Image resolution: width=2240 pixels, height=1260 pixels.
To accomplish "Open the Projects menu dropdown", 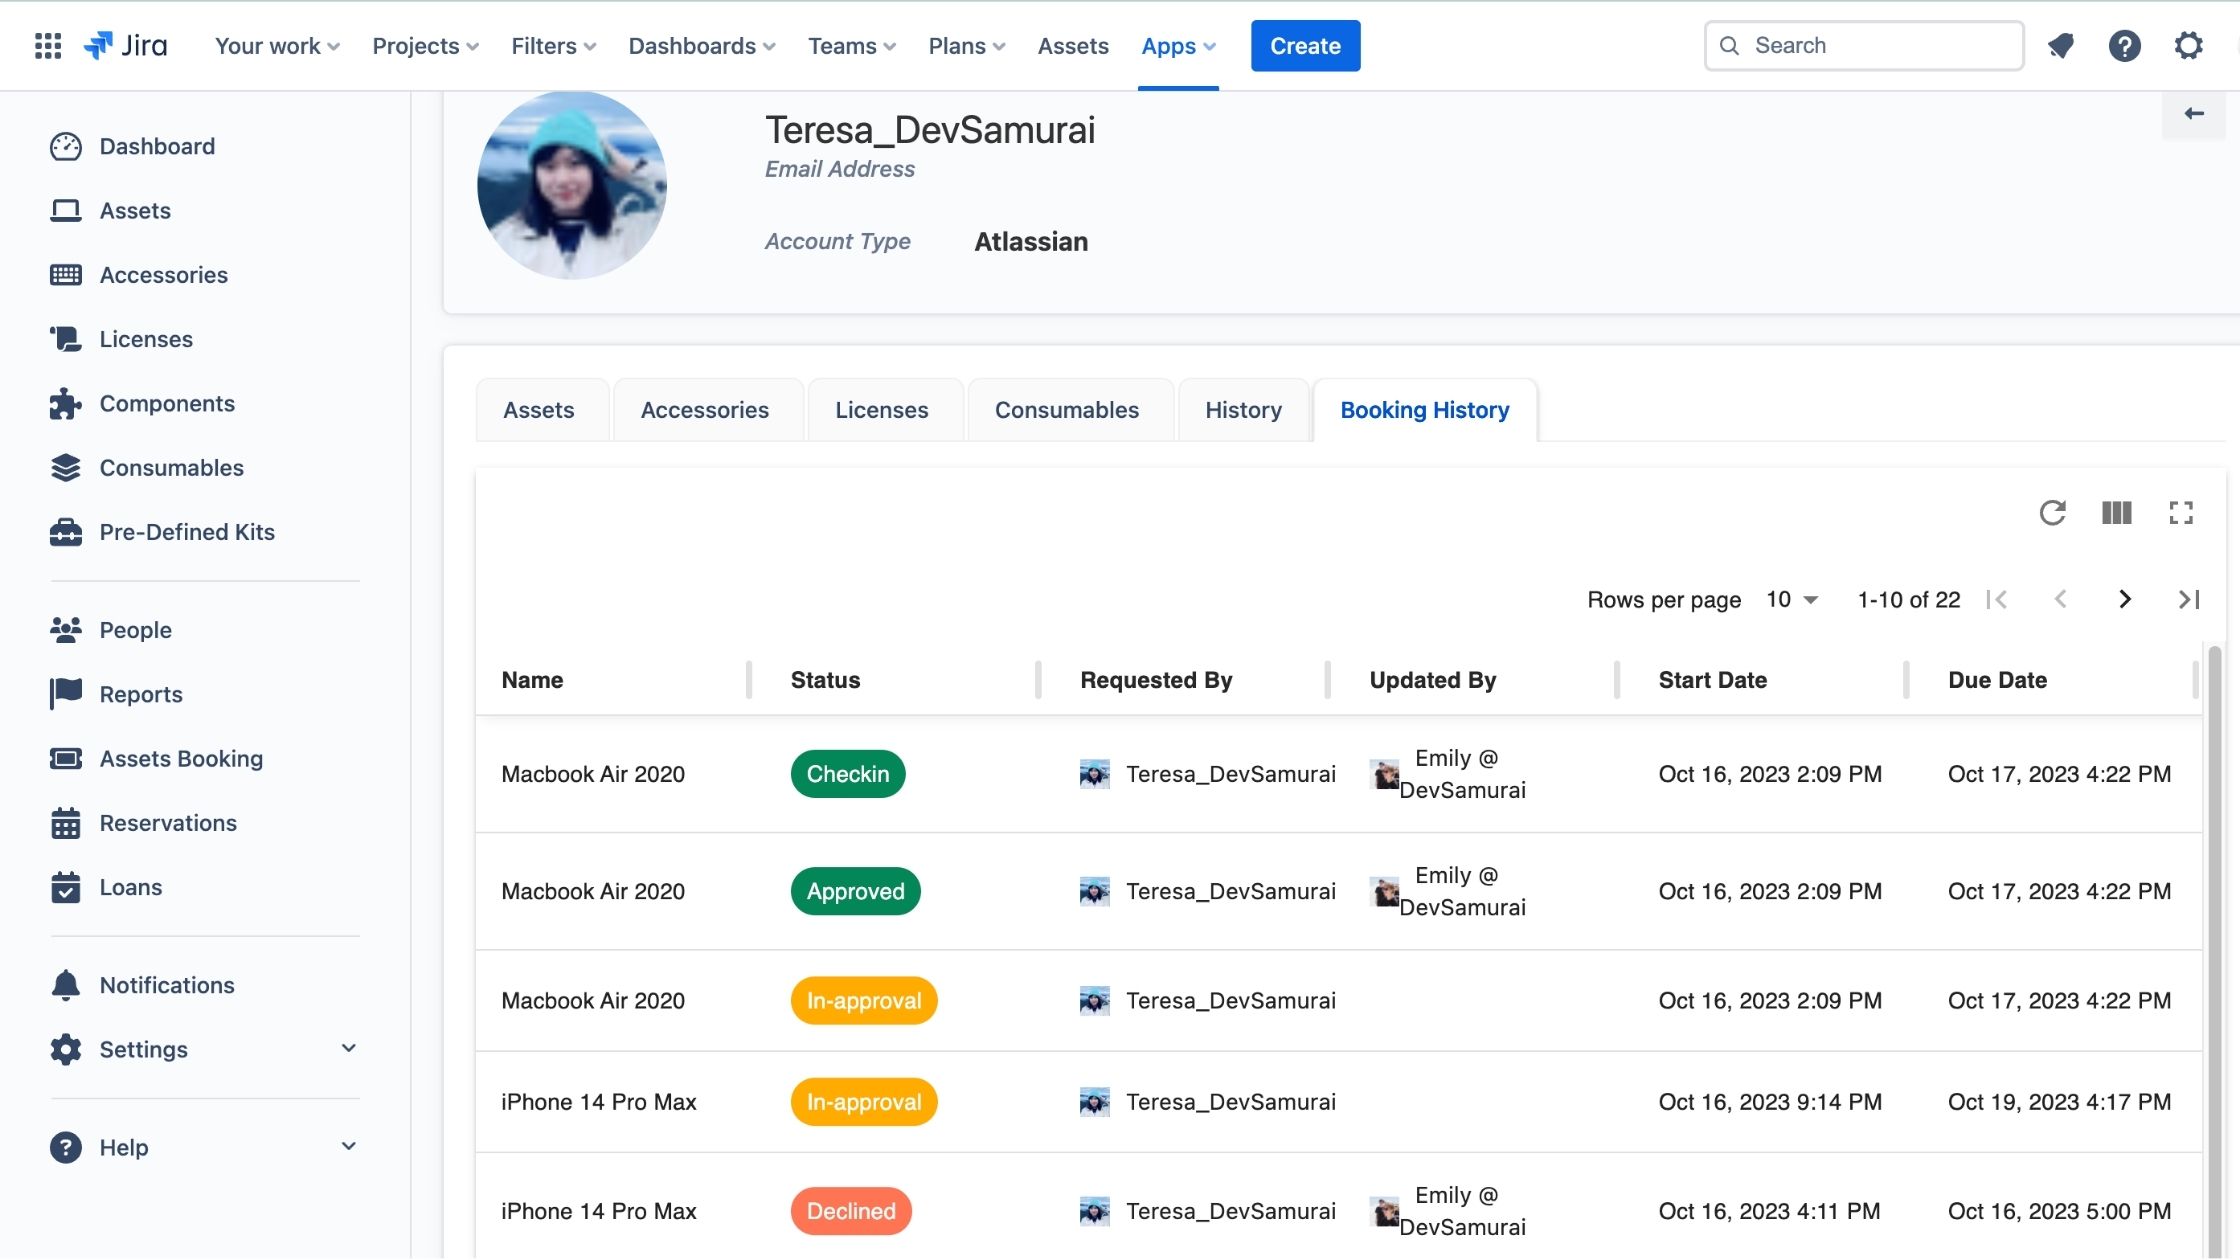I will [x=425, y=46].
